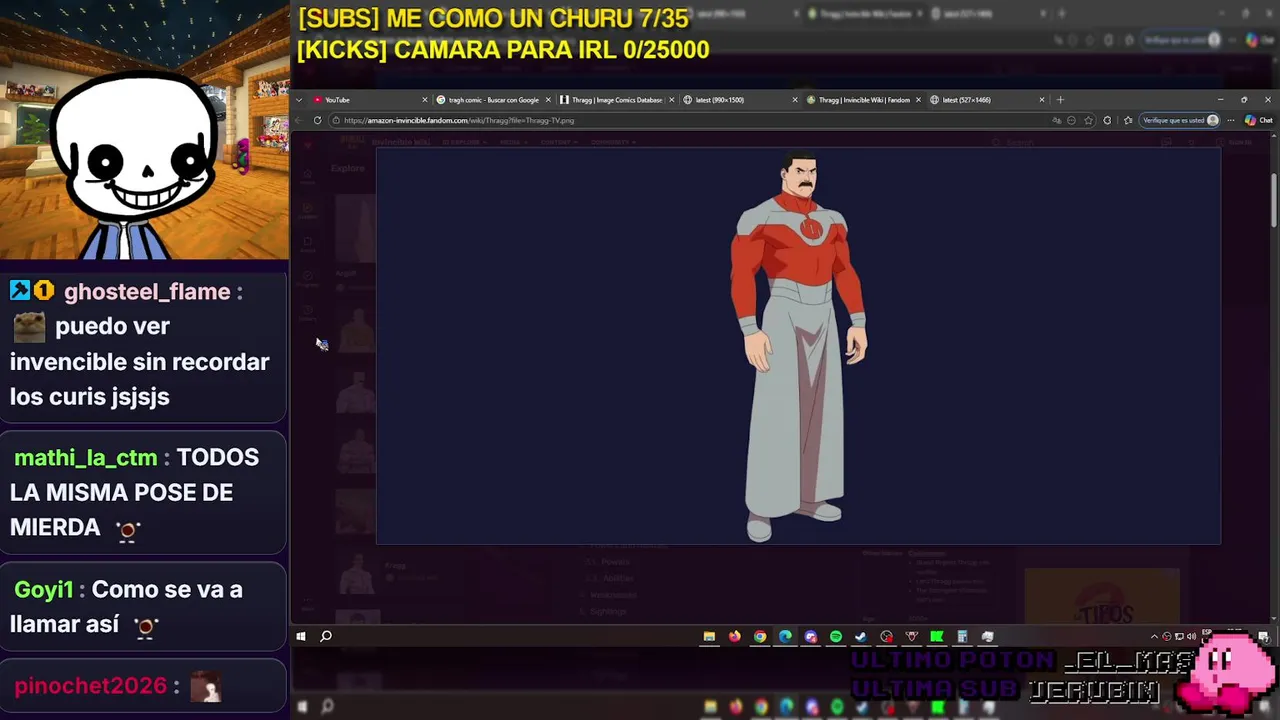Launch Firefox from the taskbar

(x=735, y=636)
